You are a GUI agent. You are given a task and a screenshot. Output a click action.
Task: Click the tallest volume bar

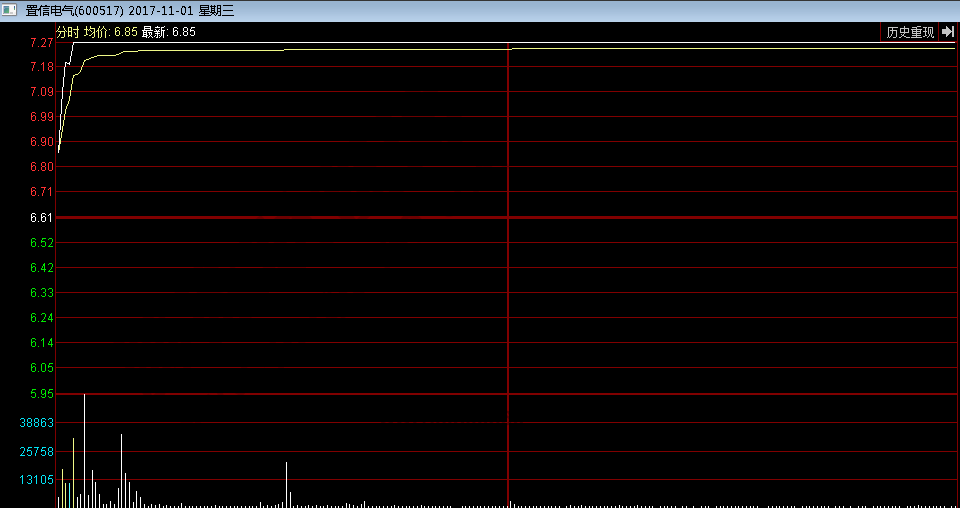[84, 450]
